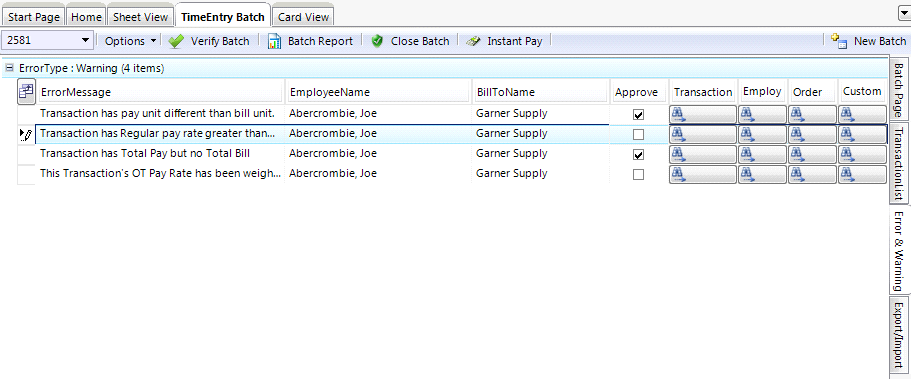This screenshot has width=911, height=379.
Task: Open the column chooser icon beside ErrorMessage
Action: pos(26,92)
